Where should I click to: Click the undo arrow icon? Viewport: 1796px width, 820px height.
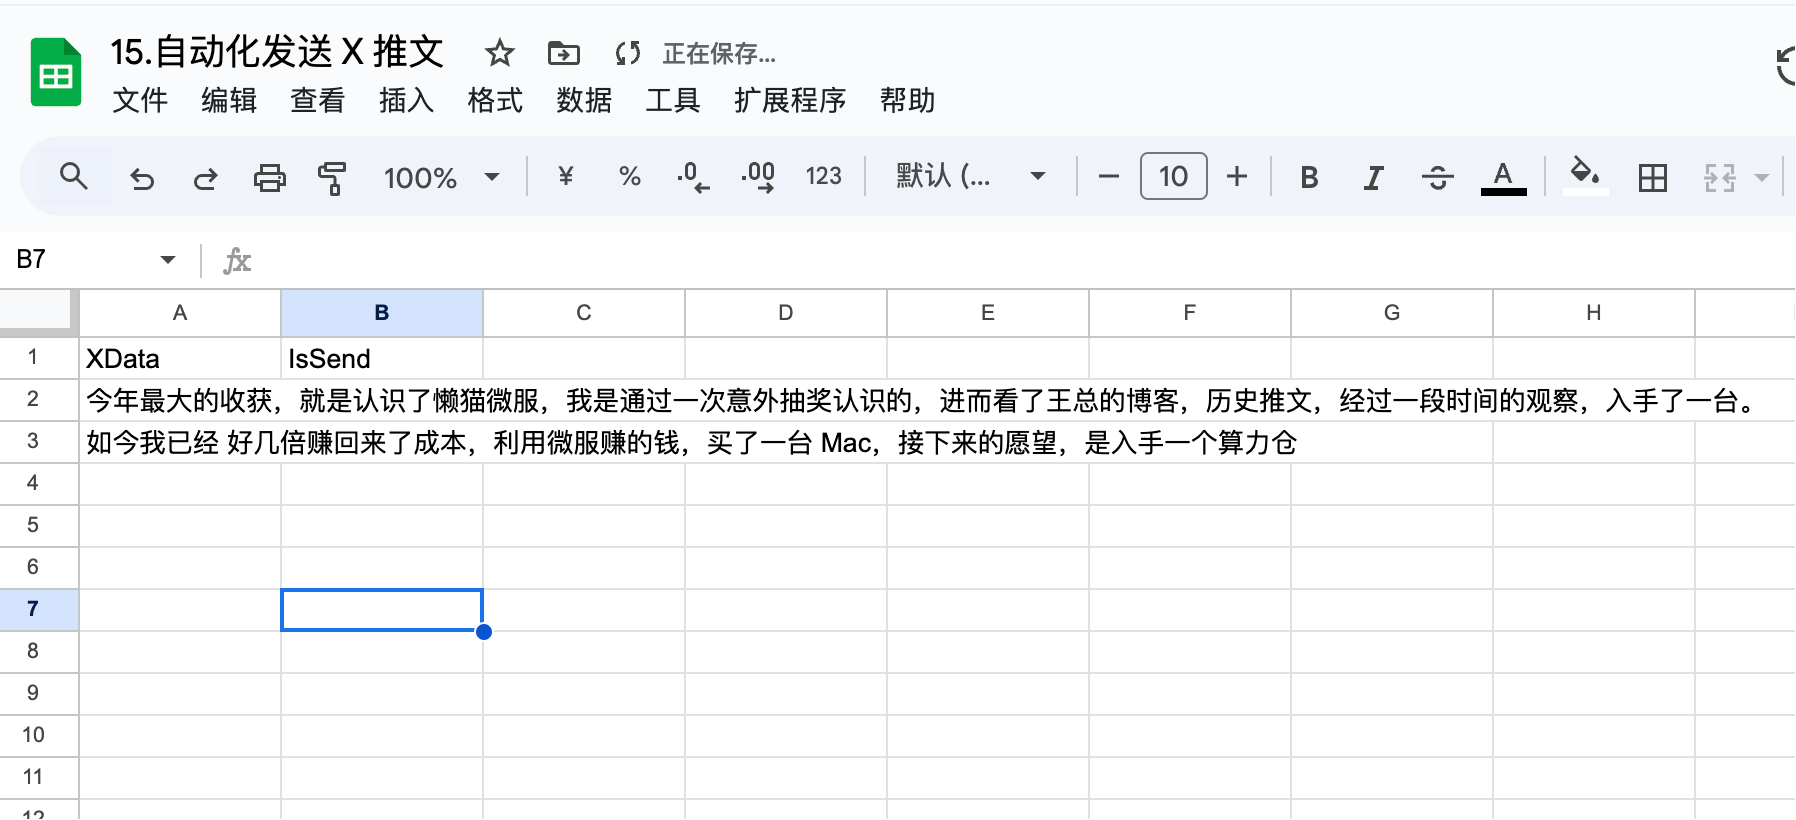point(142,178)
